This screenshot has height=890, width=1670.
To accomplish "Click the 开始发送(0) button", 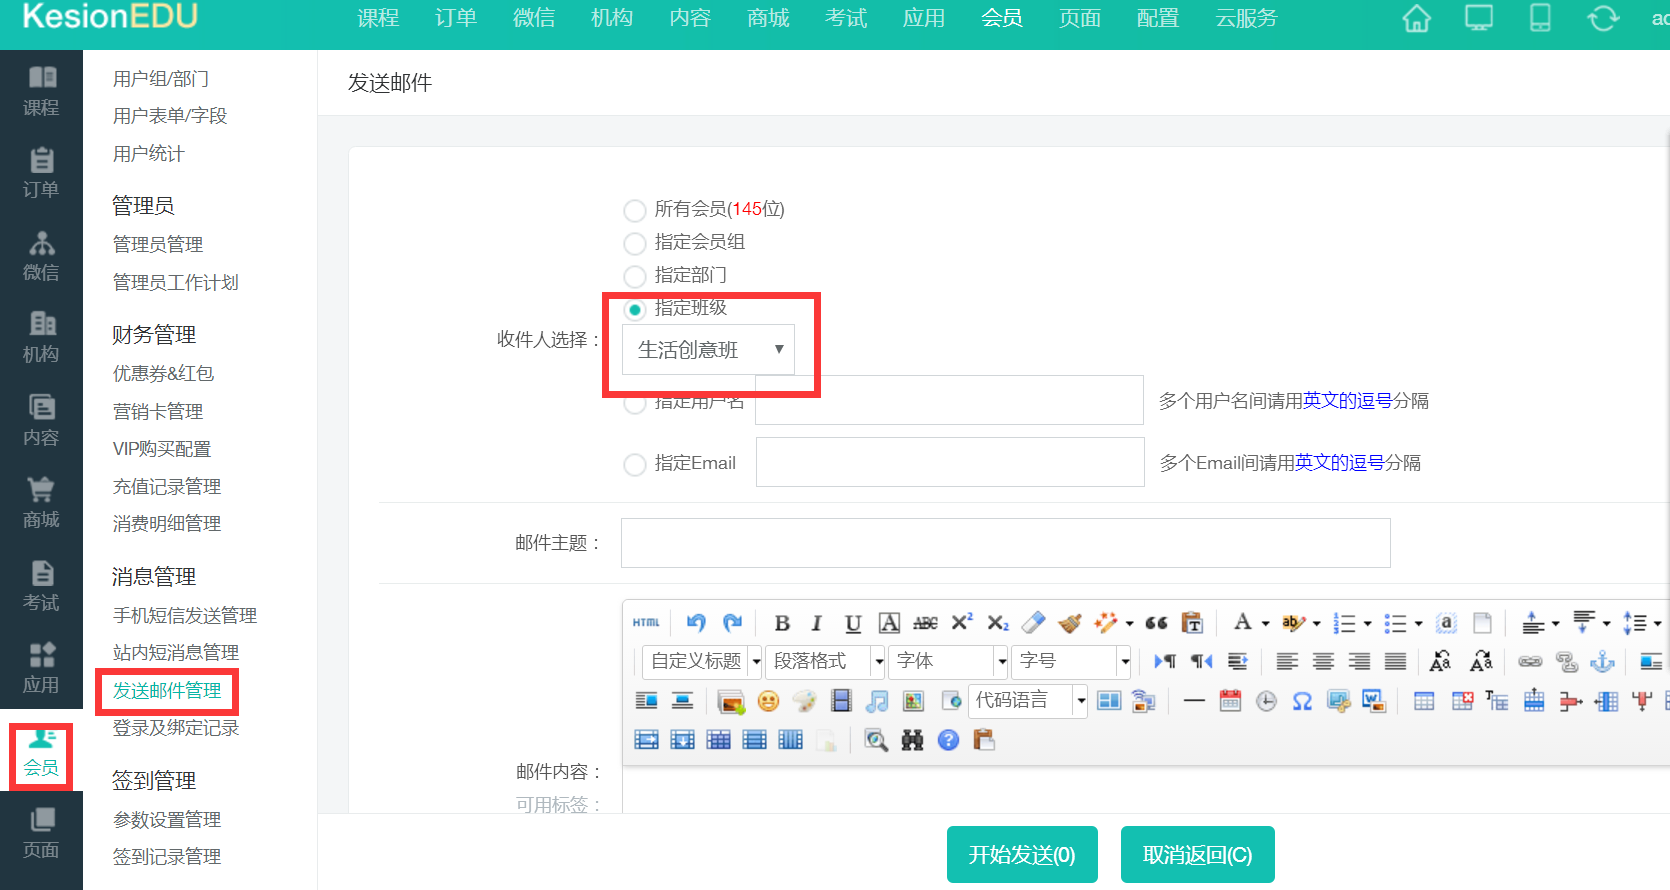I will click(1021, 855).
